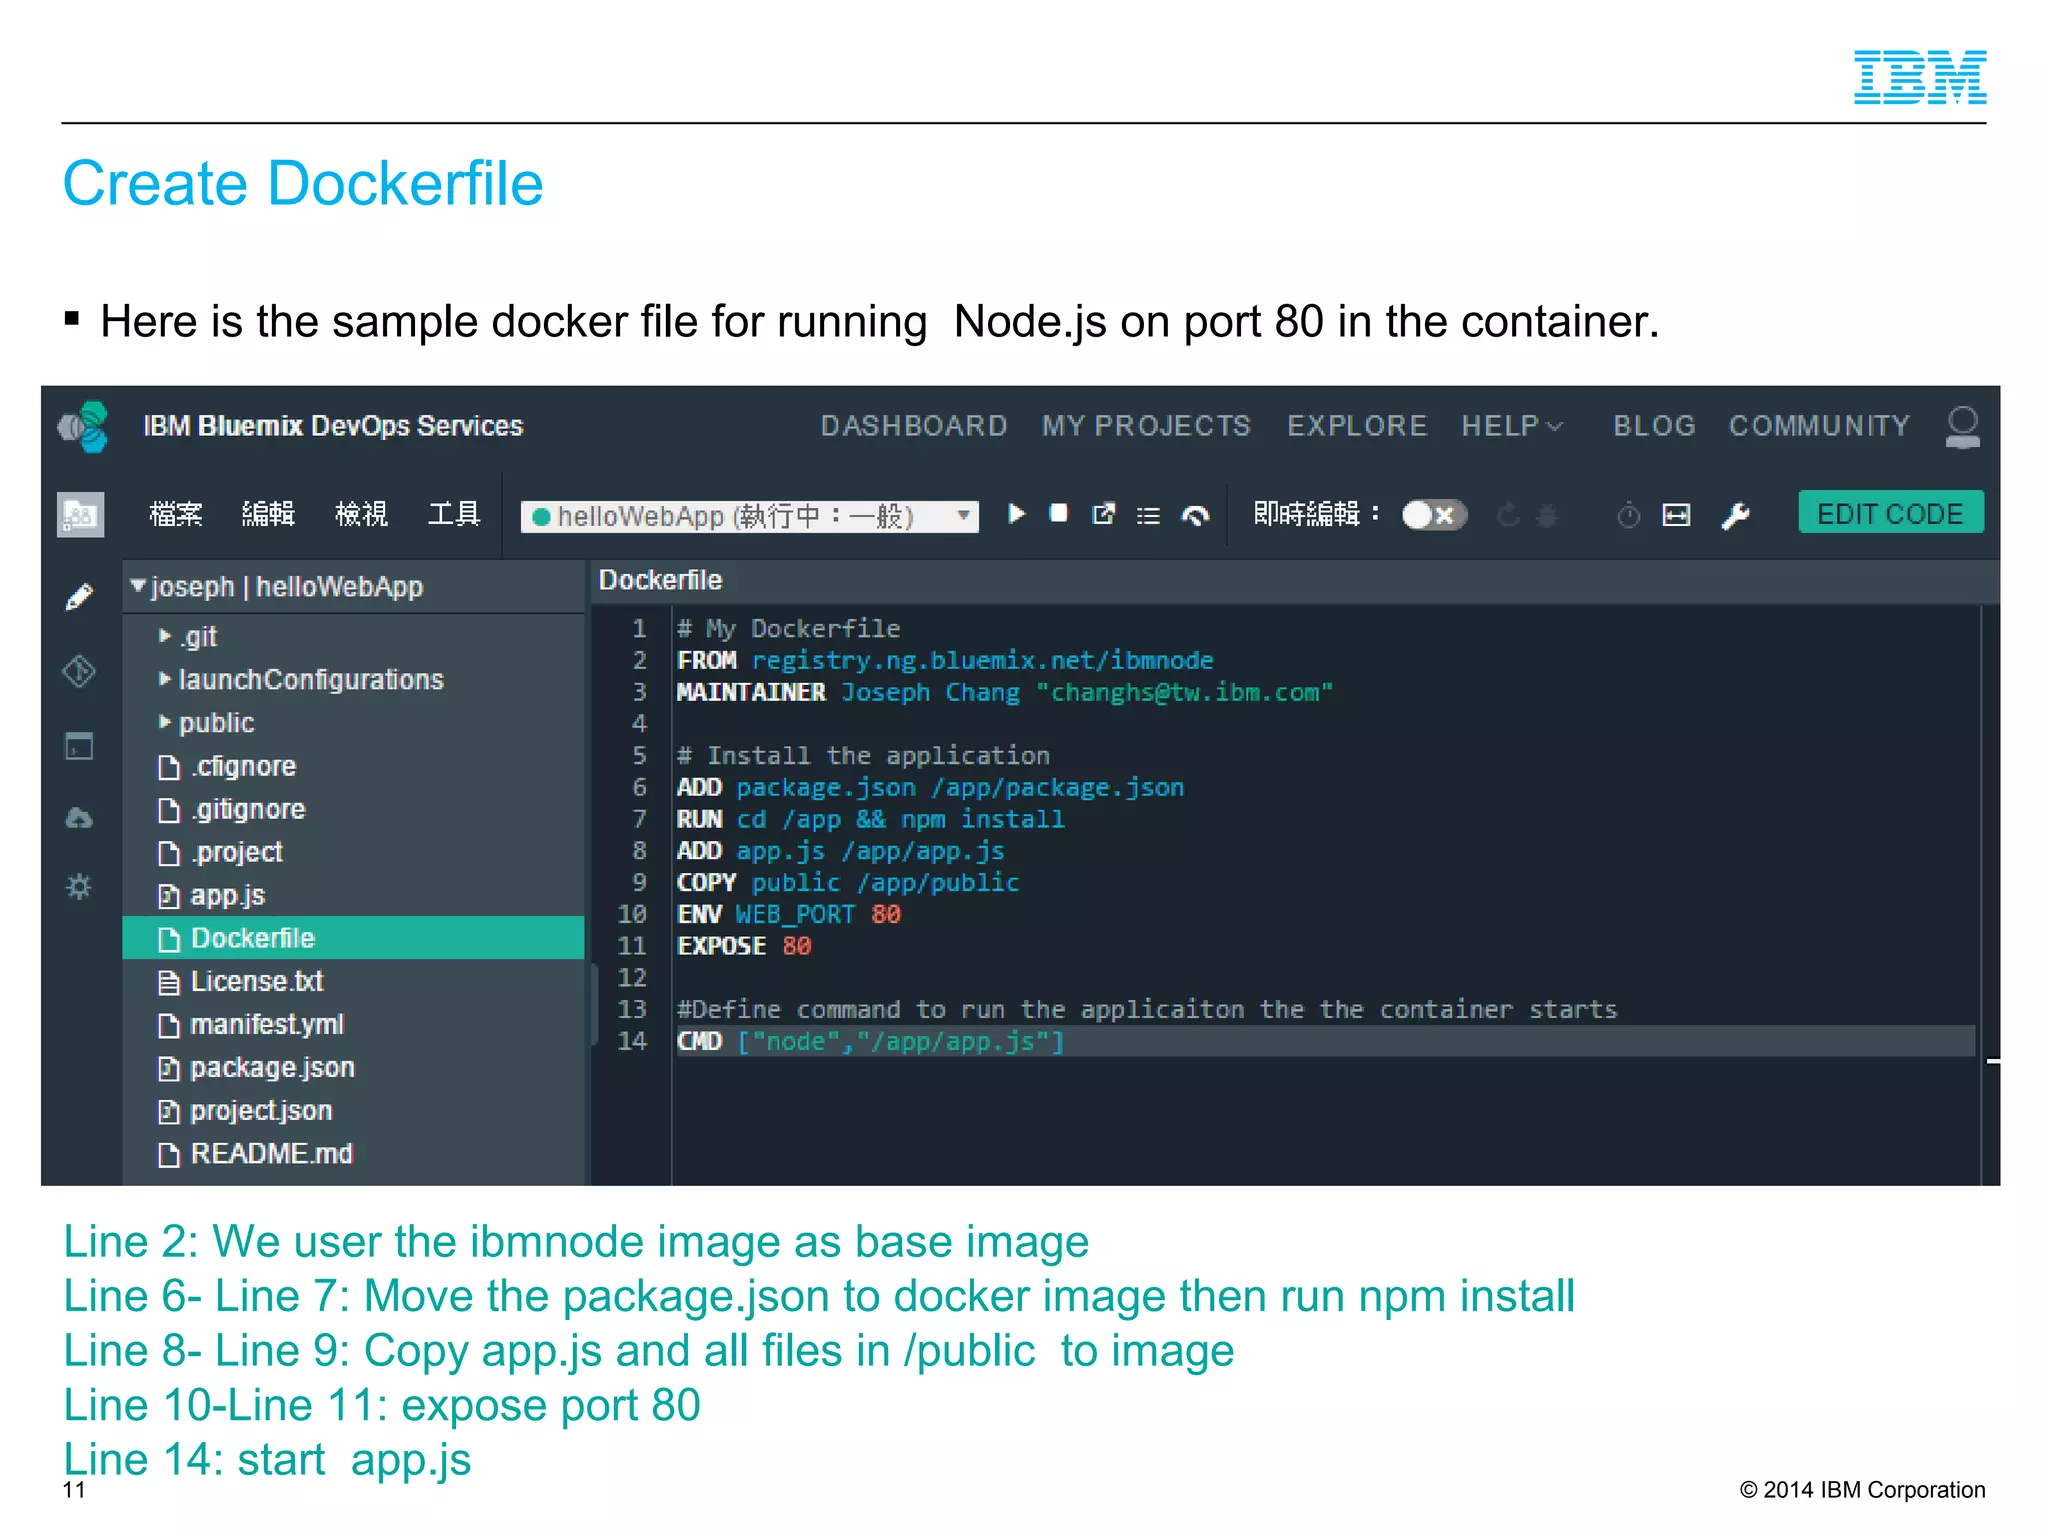Click line 2 FROM registry line in editor
The width and height of the screenshot is (2048, 1536).
pos(945,660)
